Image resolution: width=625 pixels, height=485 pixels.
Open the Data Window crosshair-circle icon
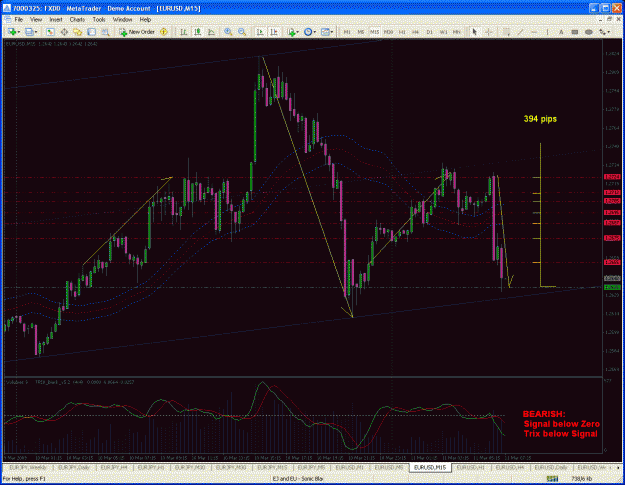pyautogui.click(x=64, y=32)
